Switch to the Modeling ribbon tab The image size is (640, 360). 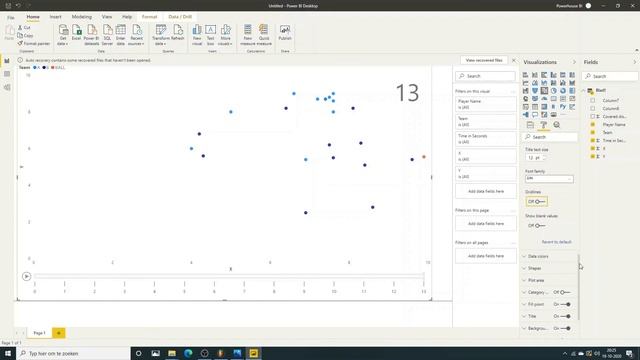[82, 17]
